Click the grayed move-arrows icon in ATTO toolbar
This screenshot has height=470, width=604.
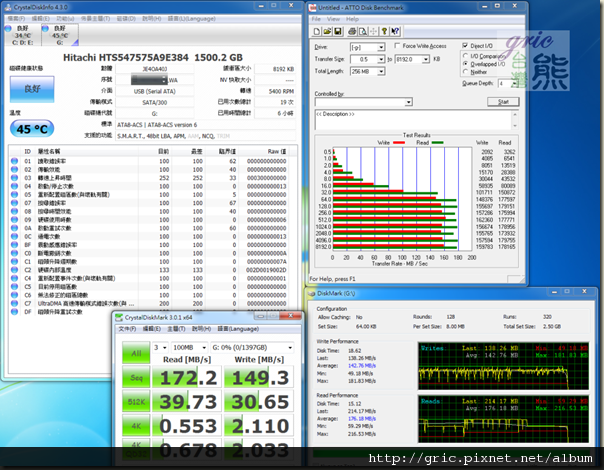(x=373, y=32)
